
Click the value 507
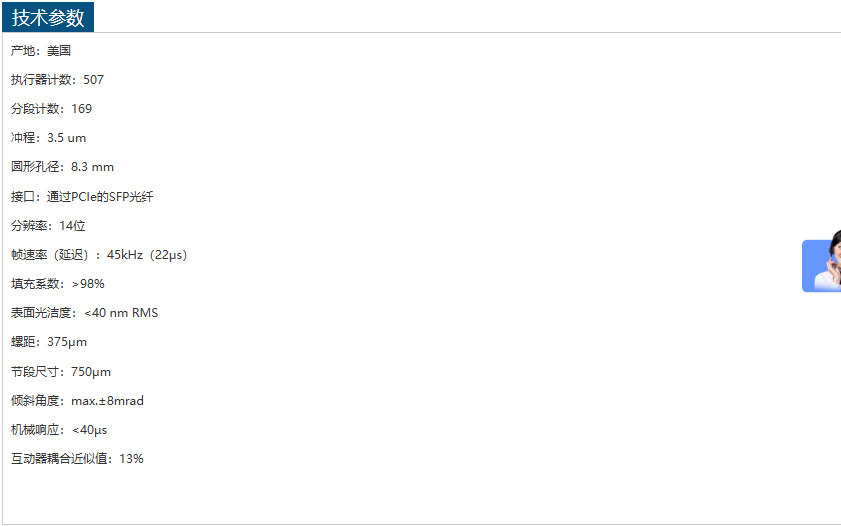coord(93,80)
